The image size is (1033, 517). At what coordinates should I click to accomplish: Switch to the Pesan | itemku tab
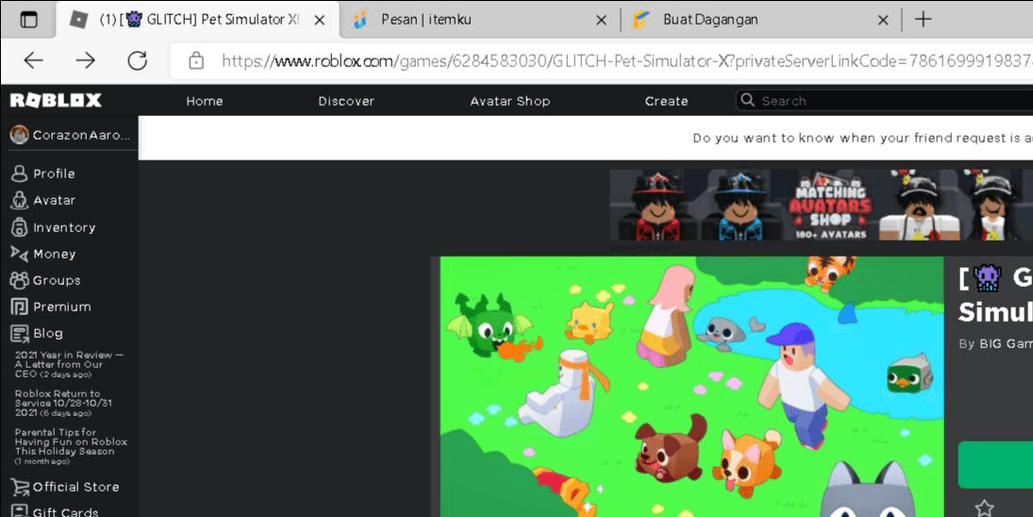(478, 20)
